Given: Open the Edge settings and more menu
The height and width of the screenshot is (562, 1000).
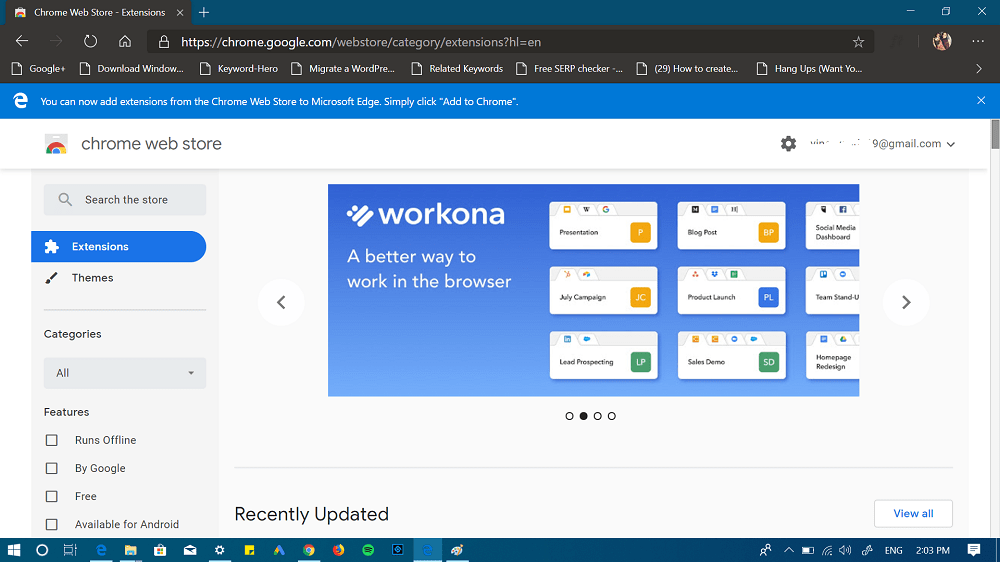Looking at the screenshot, I should pyautogui.click(x=978, y=41).
